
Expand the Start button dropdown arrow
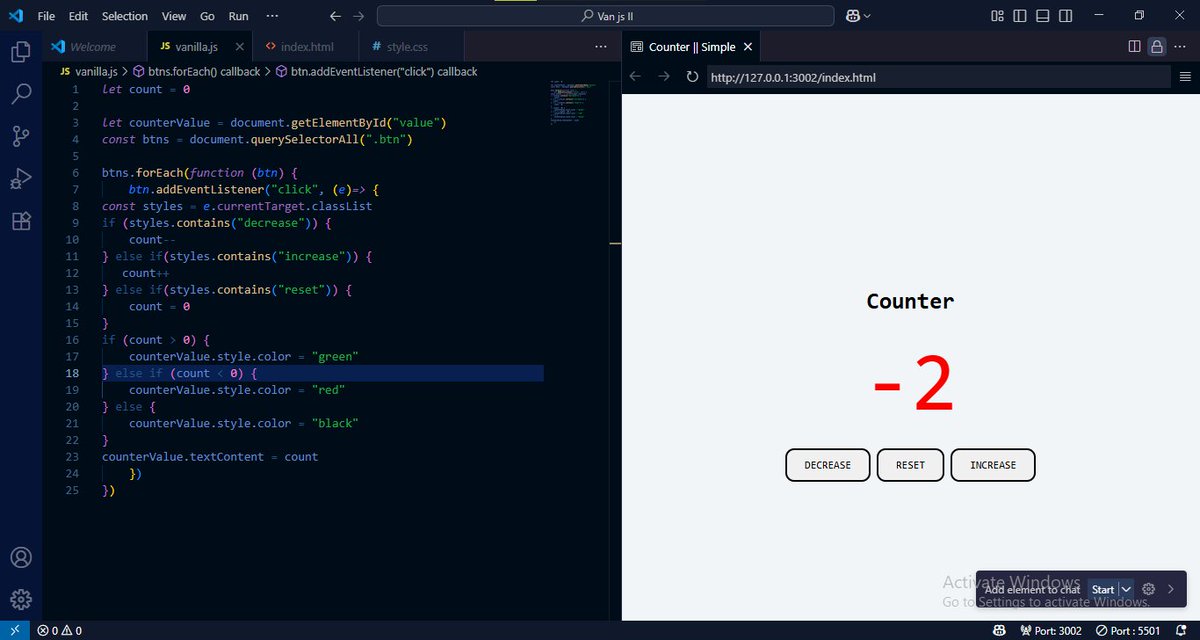pyautogui.click(x=1126, y=589)
